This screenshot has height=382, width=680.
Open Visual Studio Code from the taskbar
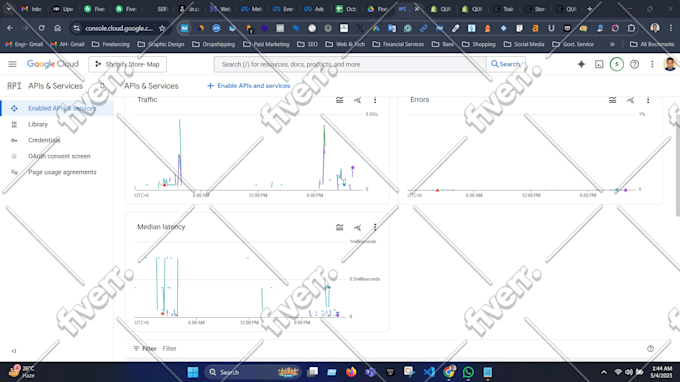pyautogui.click(x=429, y=372)
